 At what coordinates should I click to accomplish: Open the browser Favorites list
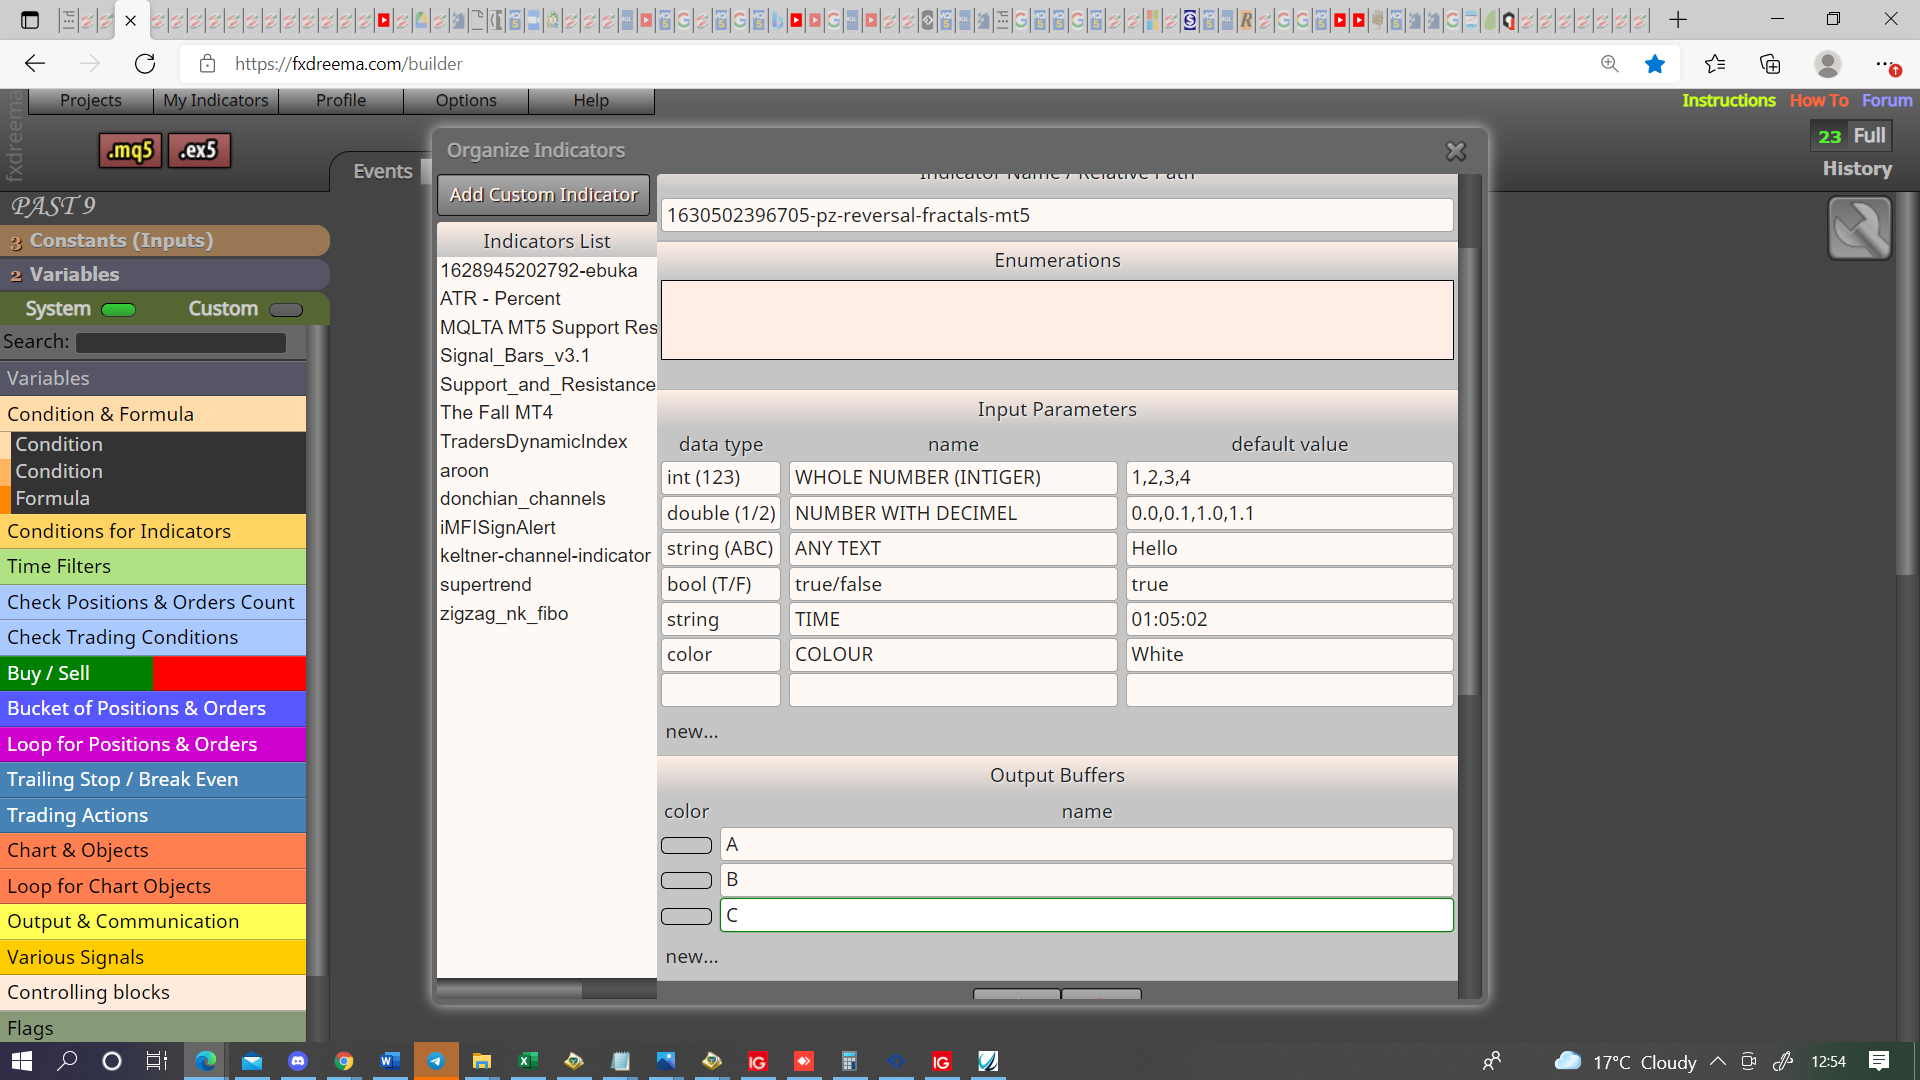pos(1715,64)
